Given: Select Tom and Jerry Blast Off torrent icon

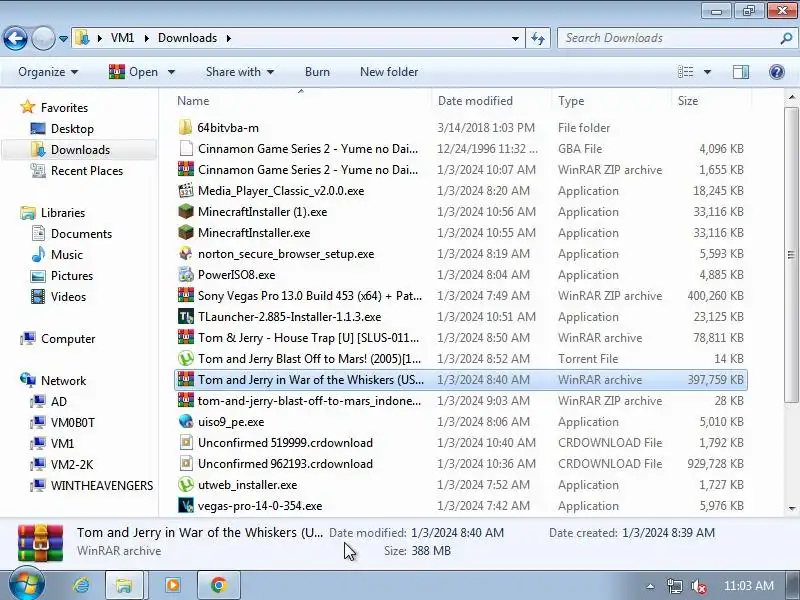Looking at the screenshot, I should click(186, 358).
